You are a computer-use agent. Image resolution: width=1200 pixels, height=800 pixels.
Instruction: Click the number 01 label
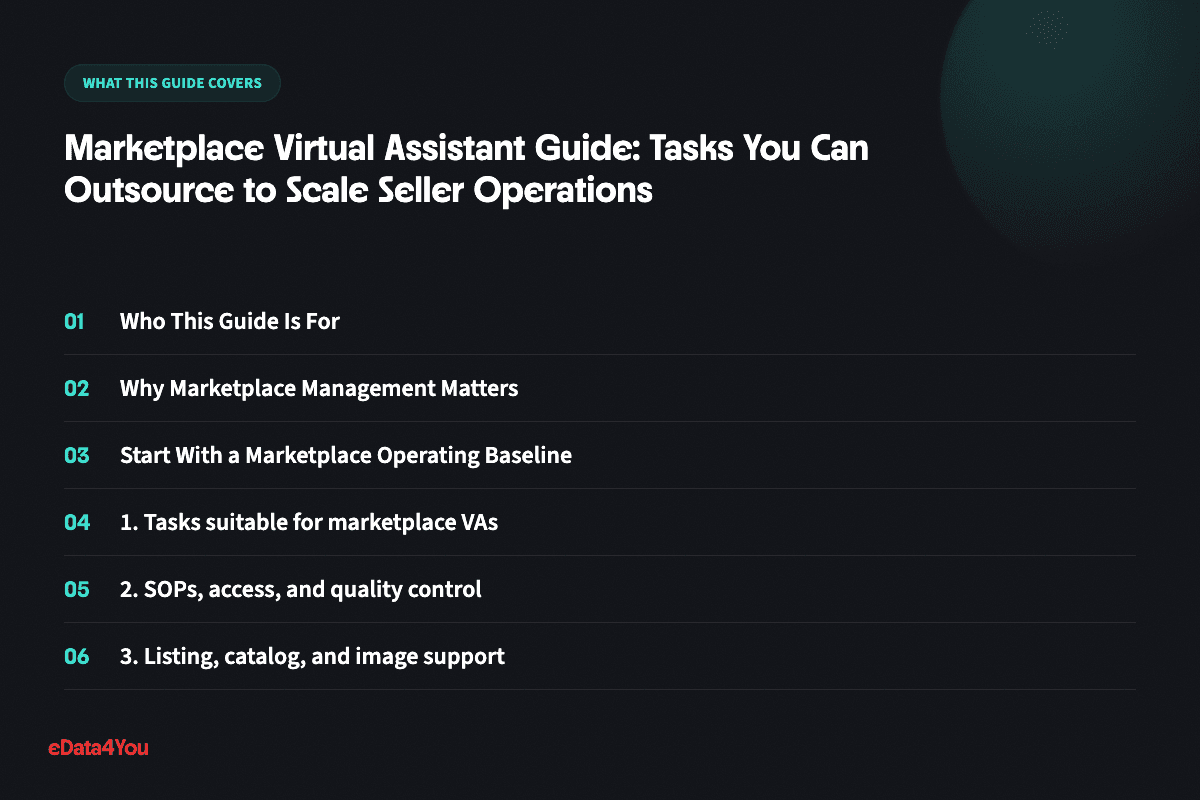pos(75,321)
